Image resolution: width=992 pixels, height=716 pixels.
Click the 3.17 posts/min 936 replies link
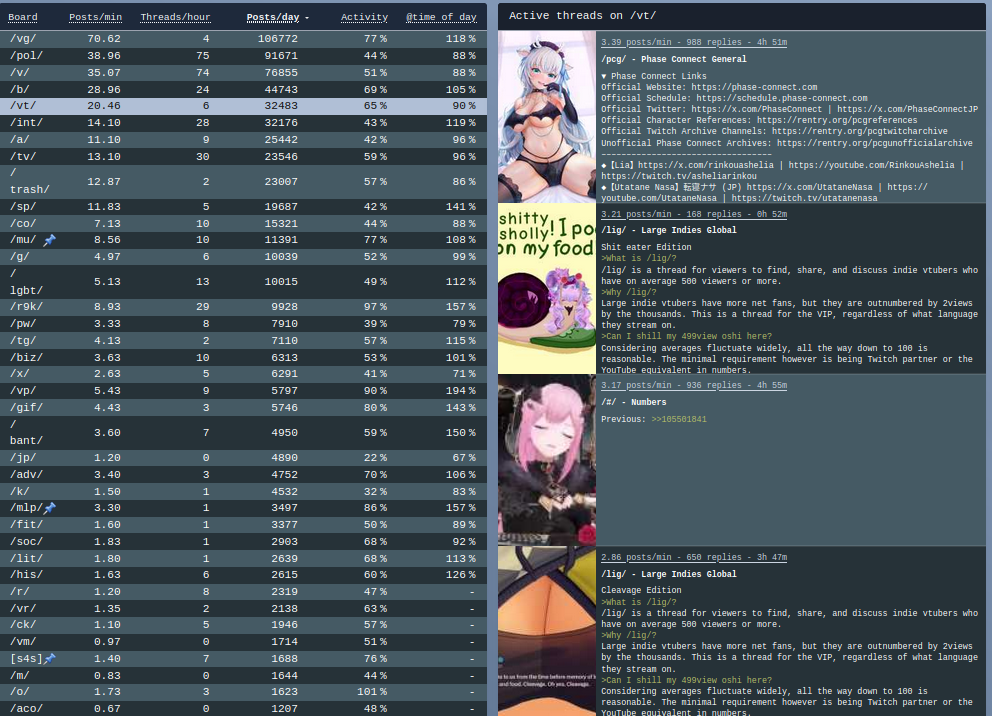click(x=693, y=386)
